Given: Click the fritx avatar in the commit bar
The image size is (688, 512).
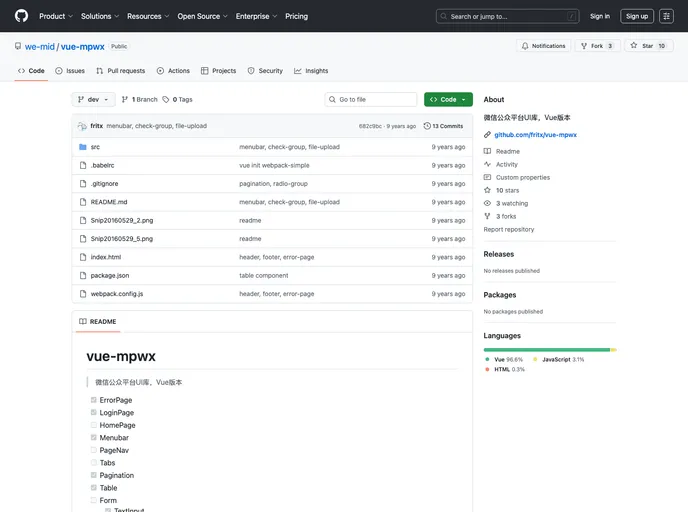Looking at the screenshot, I should pos(82,126).
